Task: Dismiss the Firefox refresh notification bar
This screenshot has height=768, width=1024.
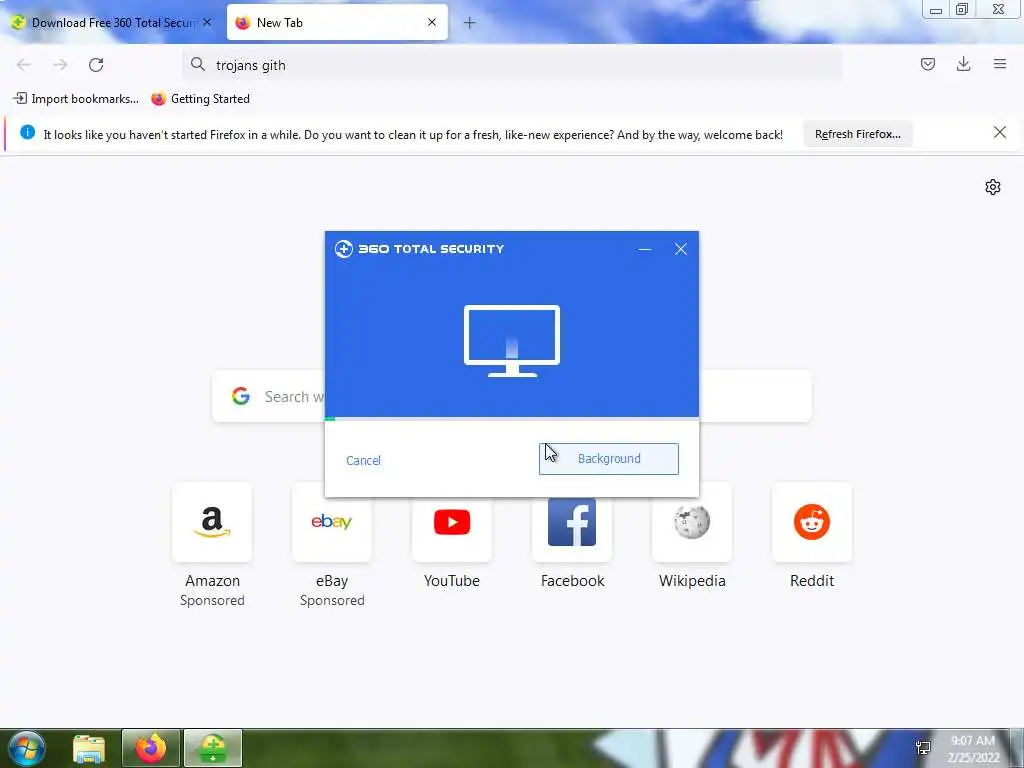Action: (x=999, y=133)
